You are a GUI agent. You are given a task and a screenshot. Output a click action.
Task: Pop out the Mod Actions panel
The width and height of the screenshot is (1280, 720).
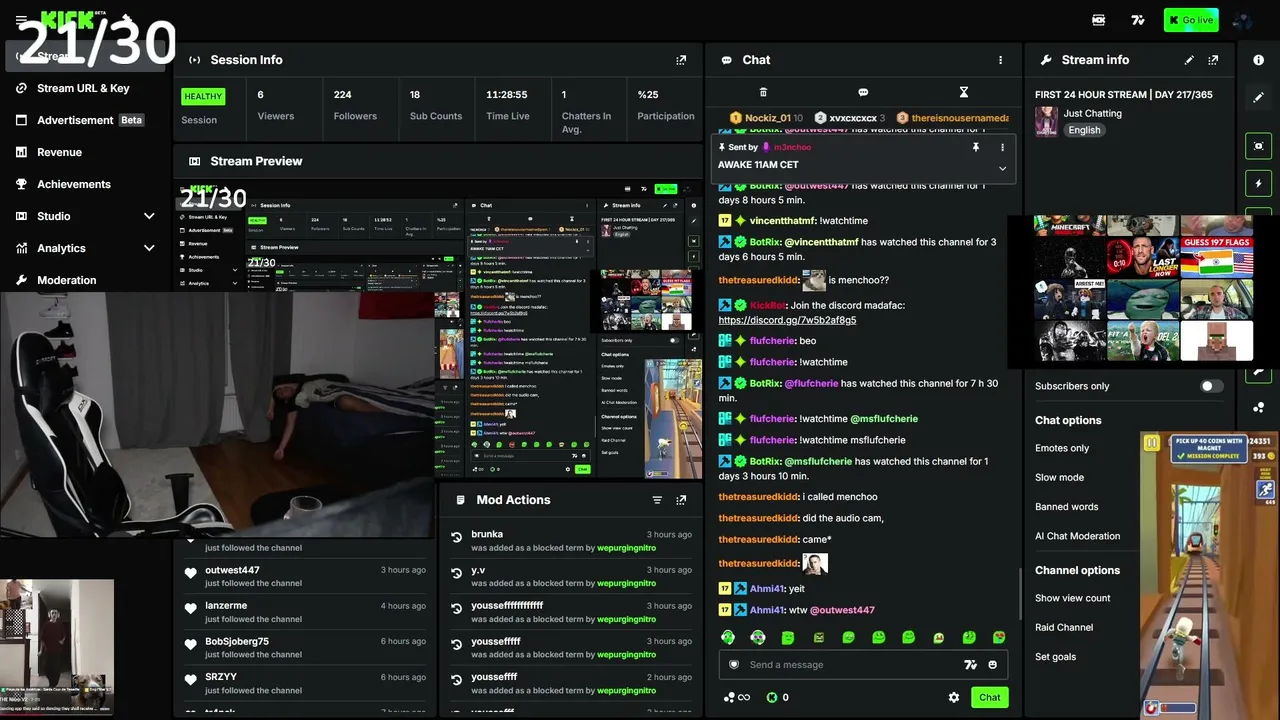(681, 500)
